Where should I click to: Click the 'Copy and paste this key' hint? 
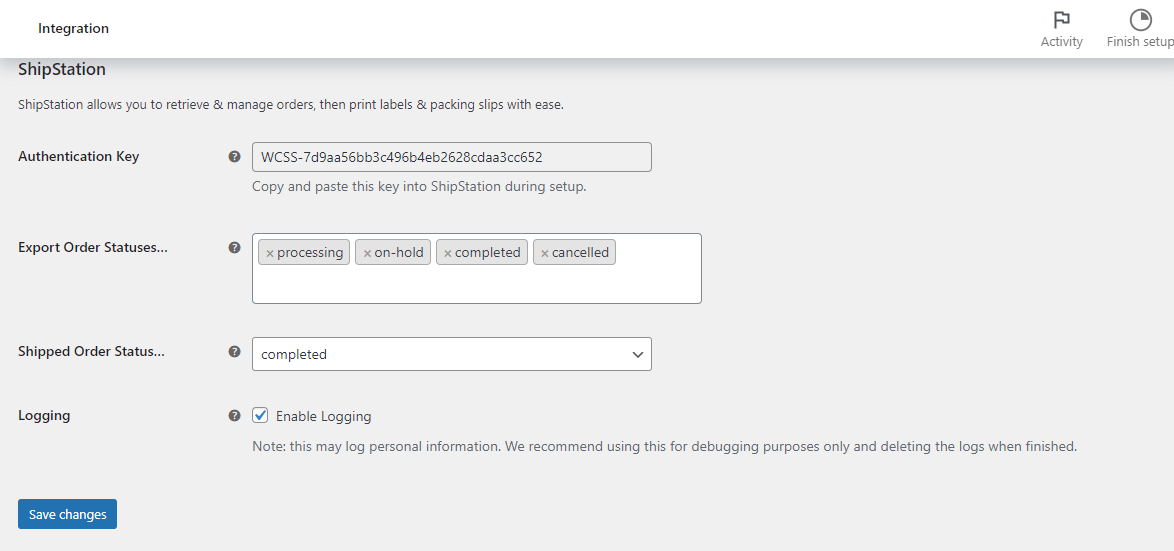pyautogui.click(x=419, y=186)
